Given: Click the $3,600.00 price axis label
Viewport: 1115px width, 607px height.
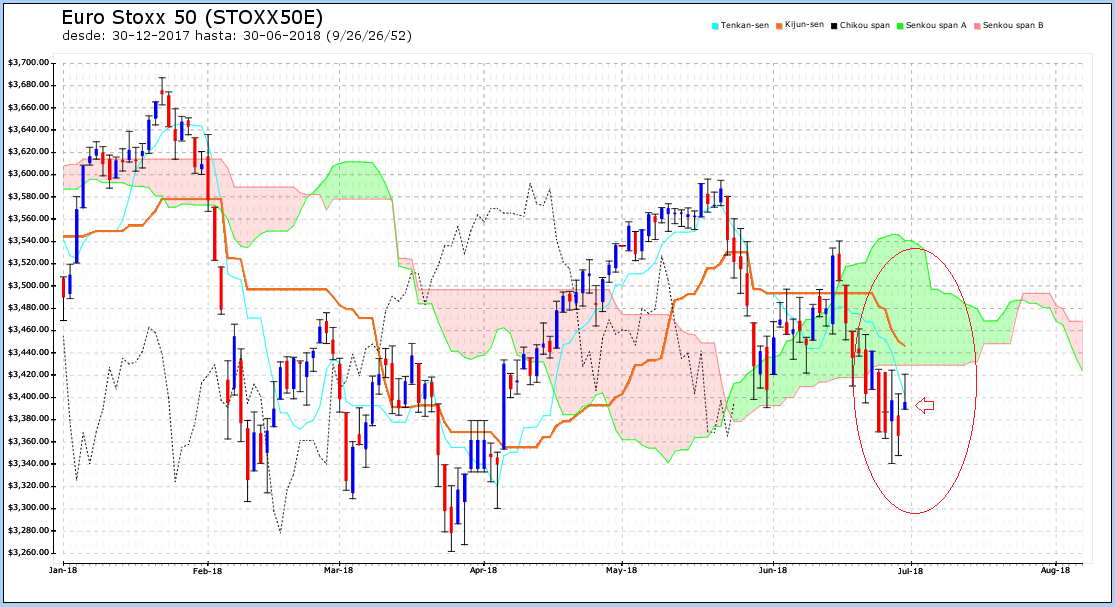Looking at the screenshot, I should [x=28, y=174].
